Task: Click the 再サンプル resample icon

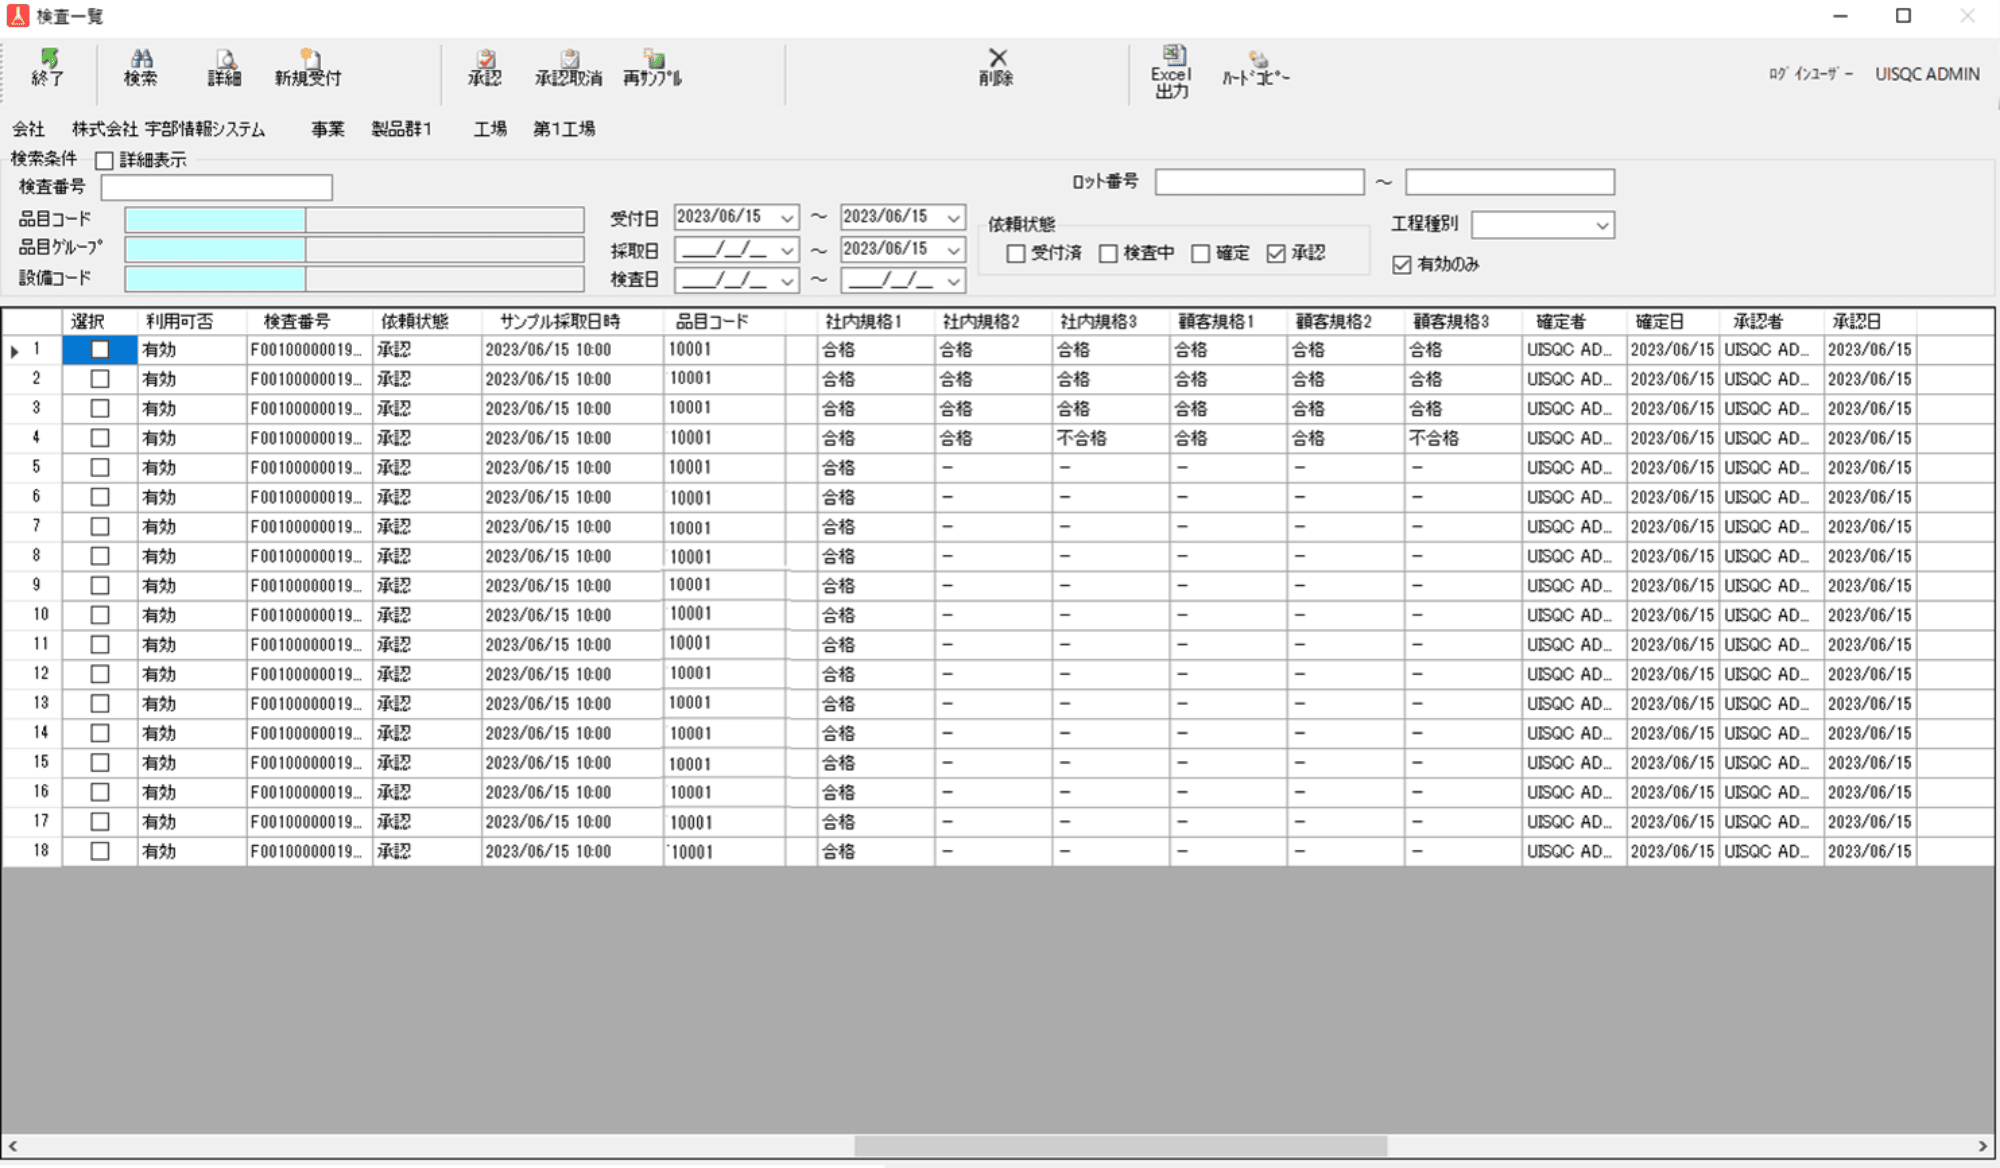Action: click(652, 67)
